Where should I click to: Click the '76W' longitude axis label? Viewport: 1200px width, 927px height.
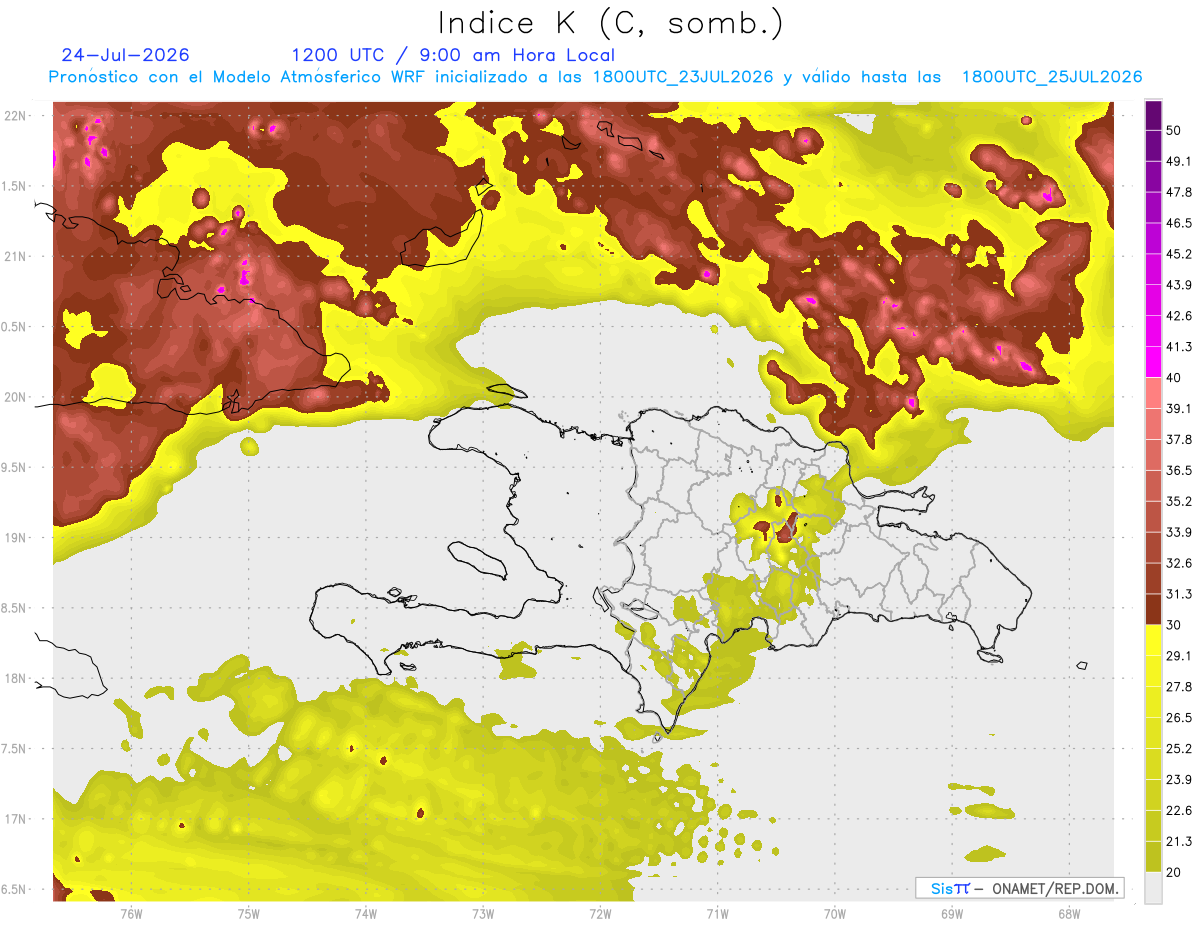131,914
